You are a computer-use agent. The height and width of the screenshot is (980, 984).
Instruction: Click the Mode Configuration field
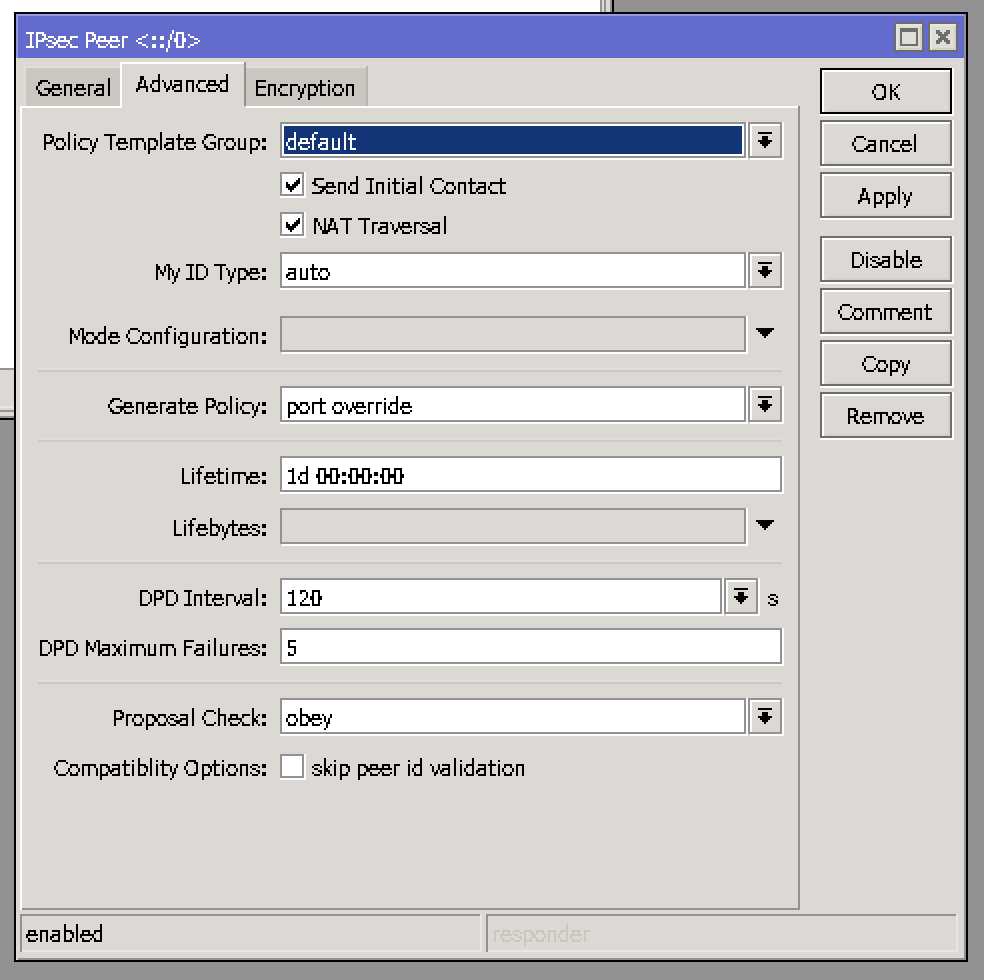[x=513, y=334]
